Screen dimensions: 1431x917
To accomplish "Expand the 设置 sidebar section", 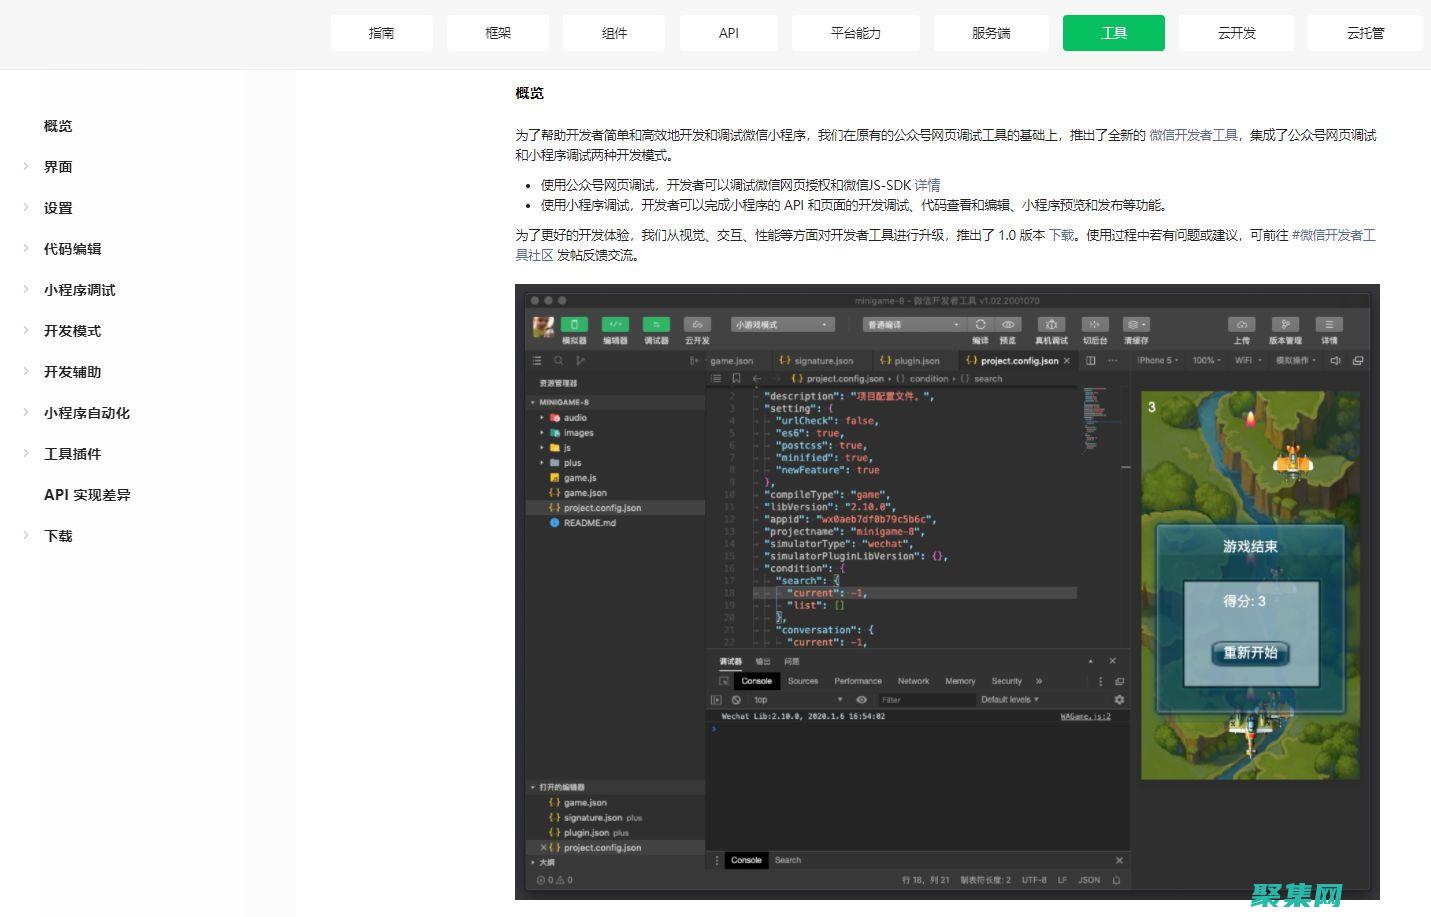I will point(58,208).
